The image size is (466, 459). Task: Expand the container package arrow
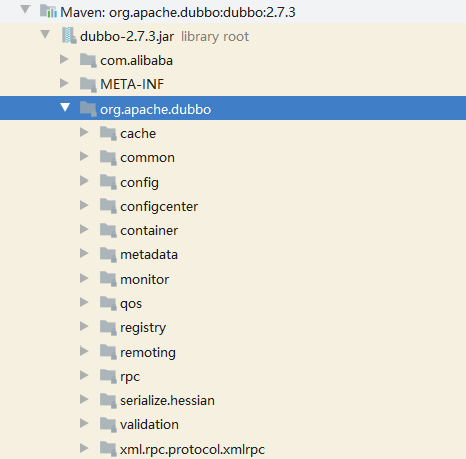[x=84, y=229]
